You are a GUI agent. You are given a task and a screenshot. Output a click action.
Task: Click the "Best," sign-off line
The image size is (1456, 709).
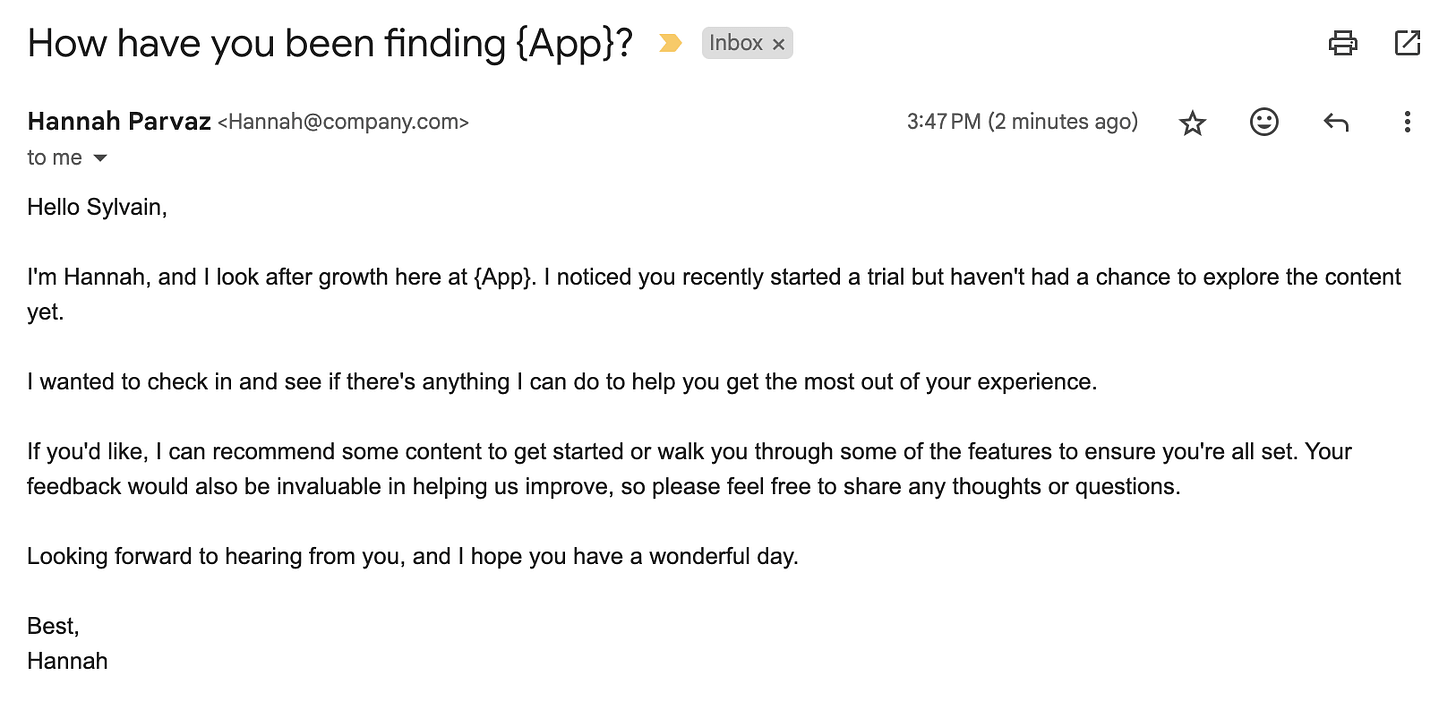[x=53, y=627]
